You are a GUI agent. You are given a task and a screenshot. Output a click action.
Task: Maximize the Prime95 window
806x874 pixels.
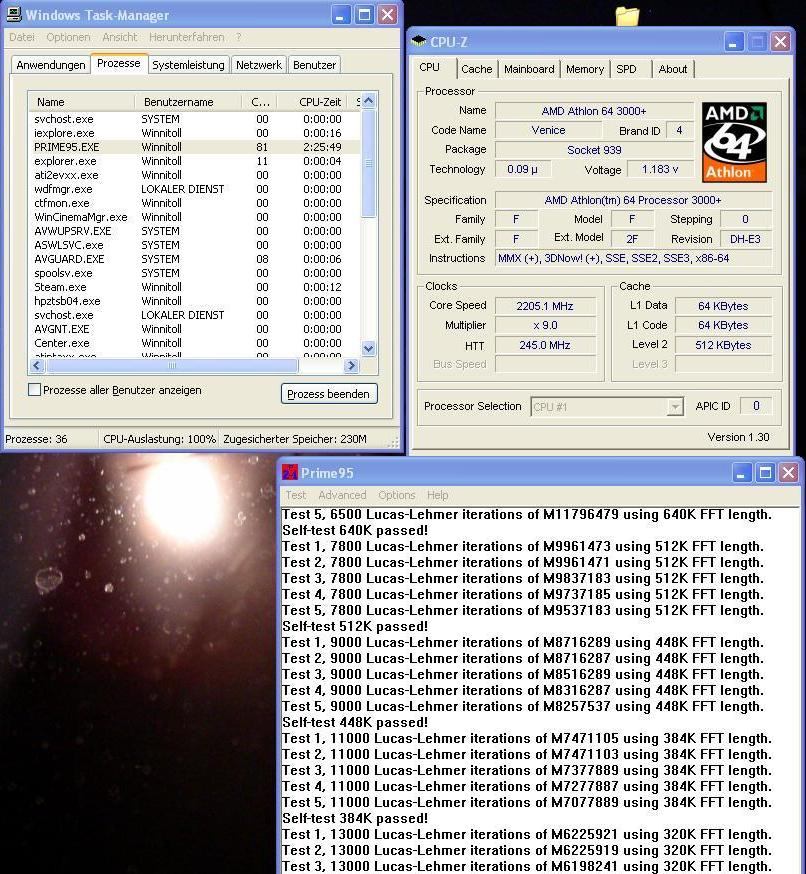[x=765, y=473]
